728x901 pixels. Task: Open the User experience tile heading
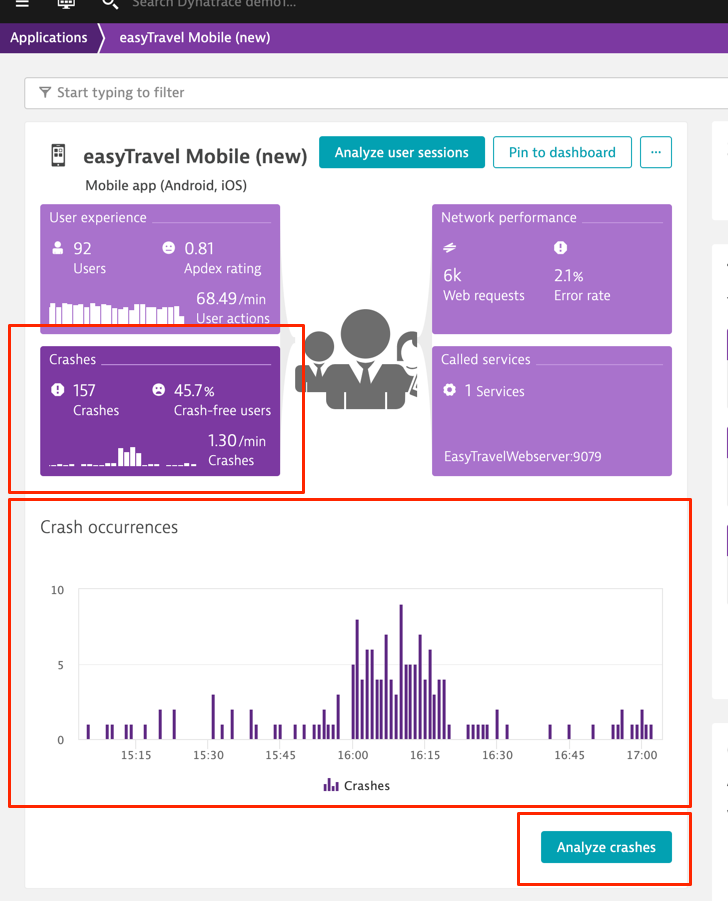(x=98, y=218)
